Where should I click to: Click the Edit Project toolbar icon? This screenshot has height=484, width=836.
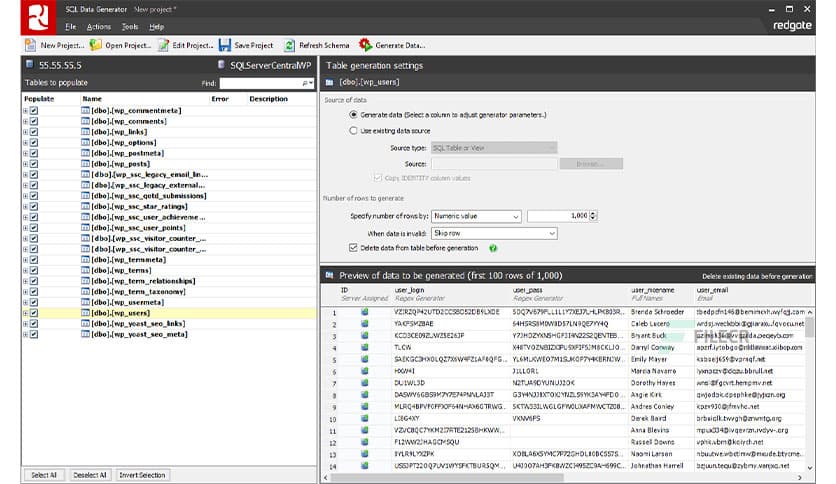coord(163,45)
